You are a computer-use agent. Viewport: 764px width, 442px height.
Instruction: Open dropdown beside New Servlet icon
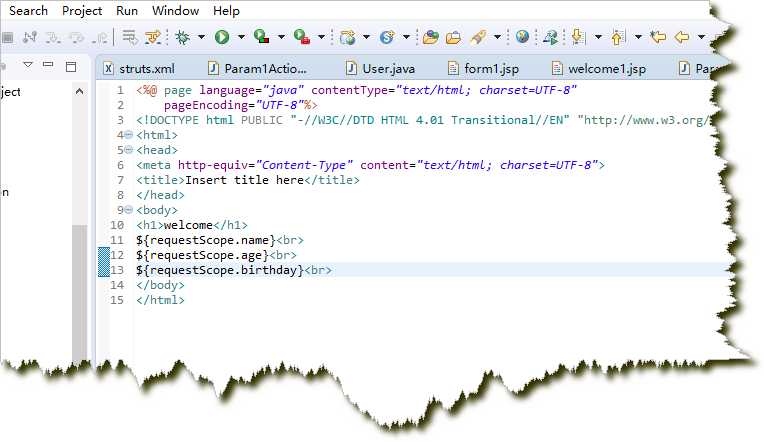tap(406, 37)
